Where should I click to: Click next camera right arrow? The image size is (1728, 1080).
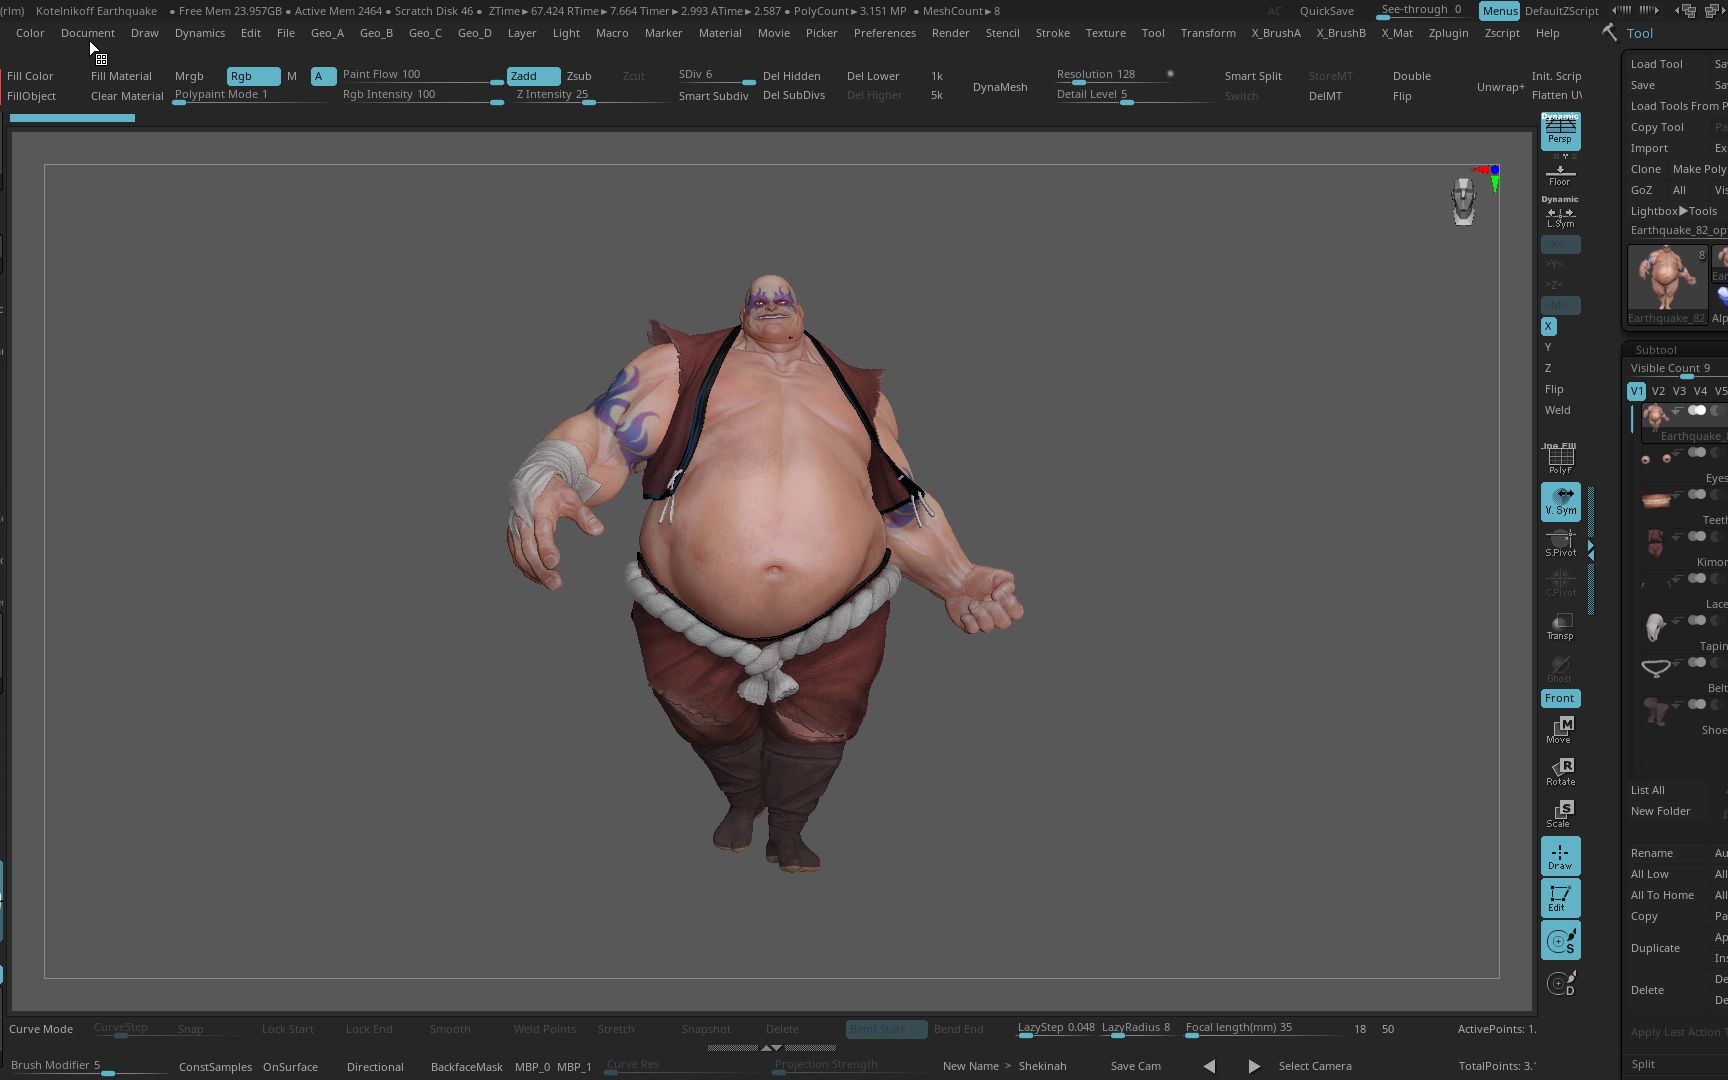pos(1254,1066)
